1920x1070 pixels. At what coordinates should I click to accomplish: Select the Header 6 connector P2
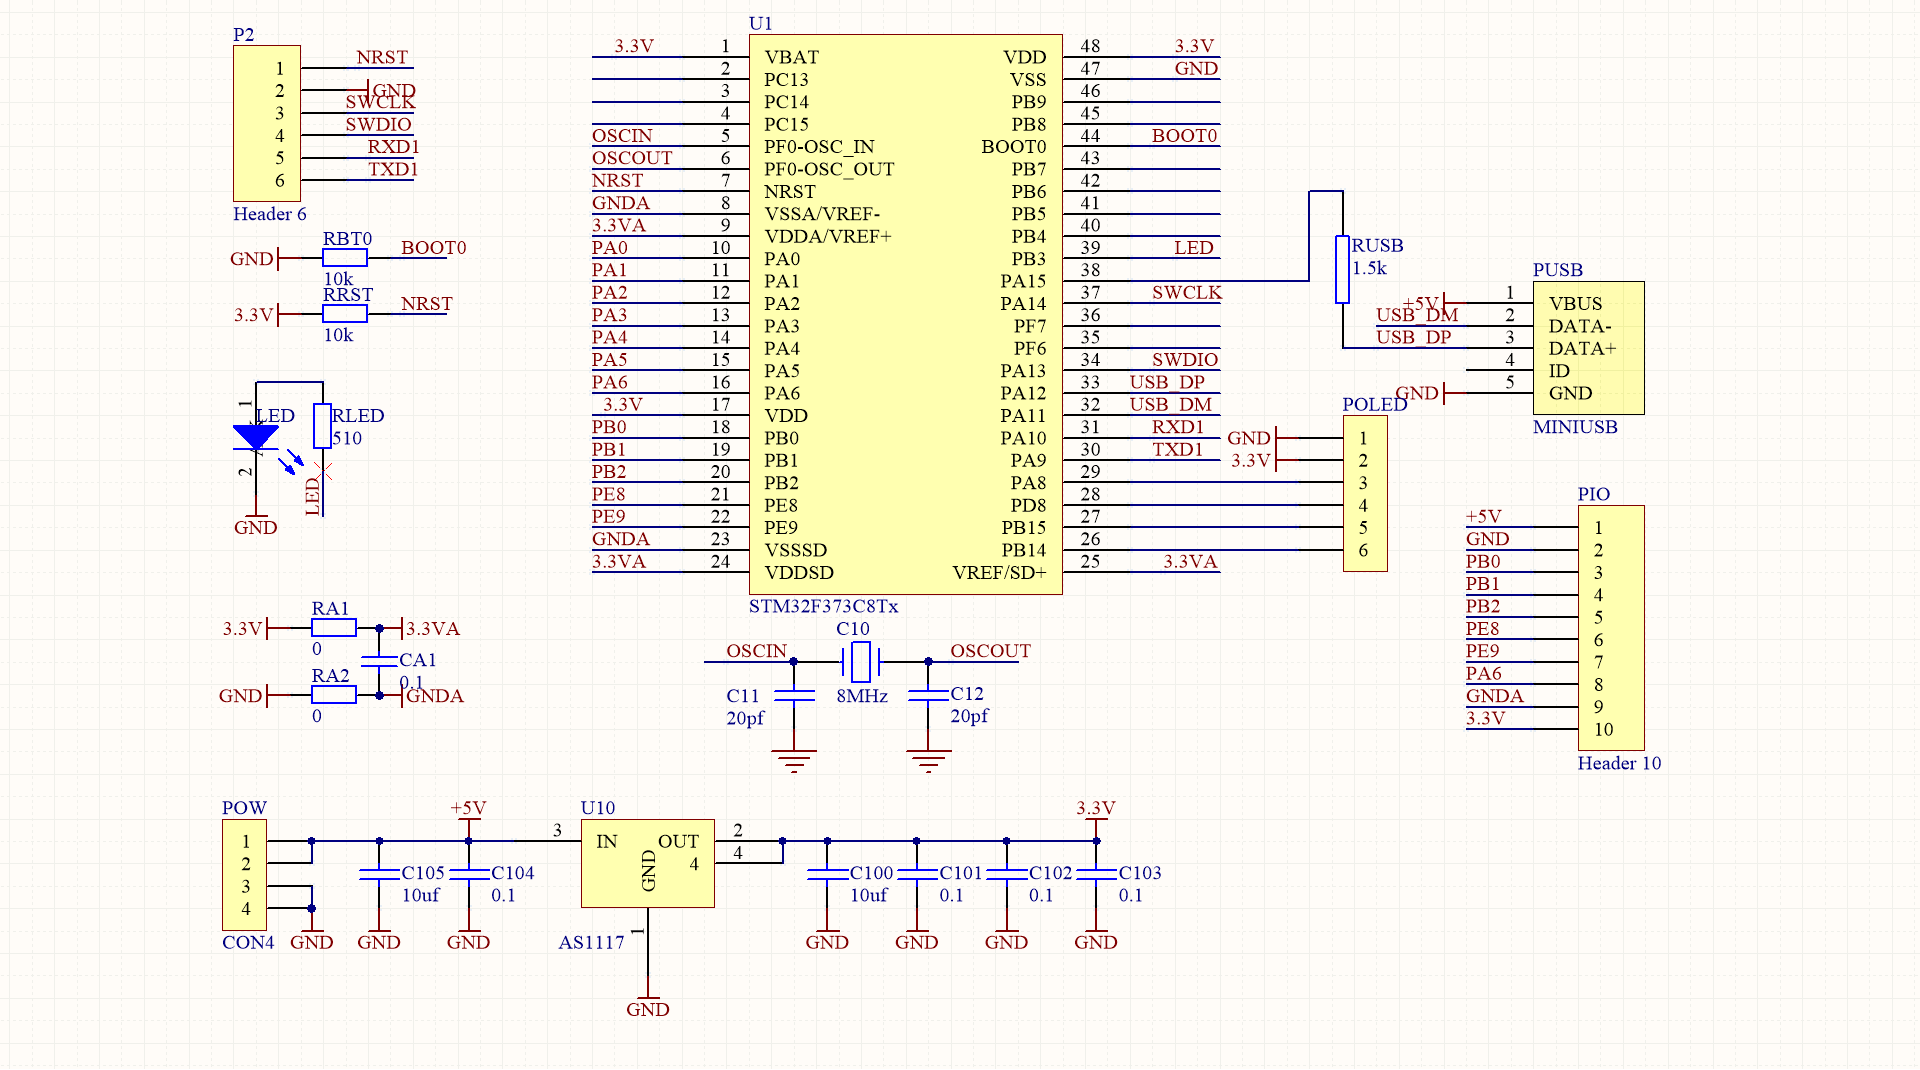267,122
